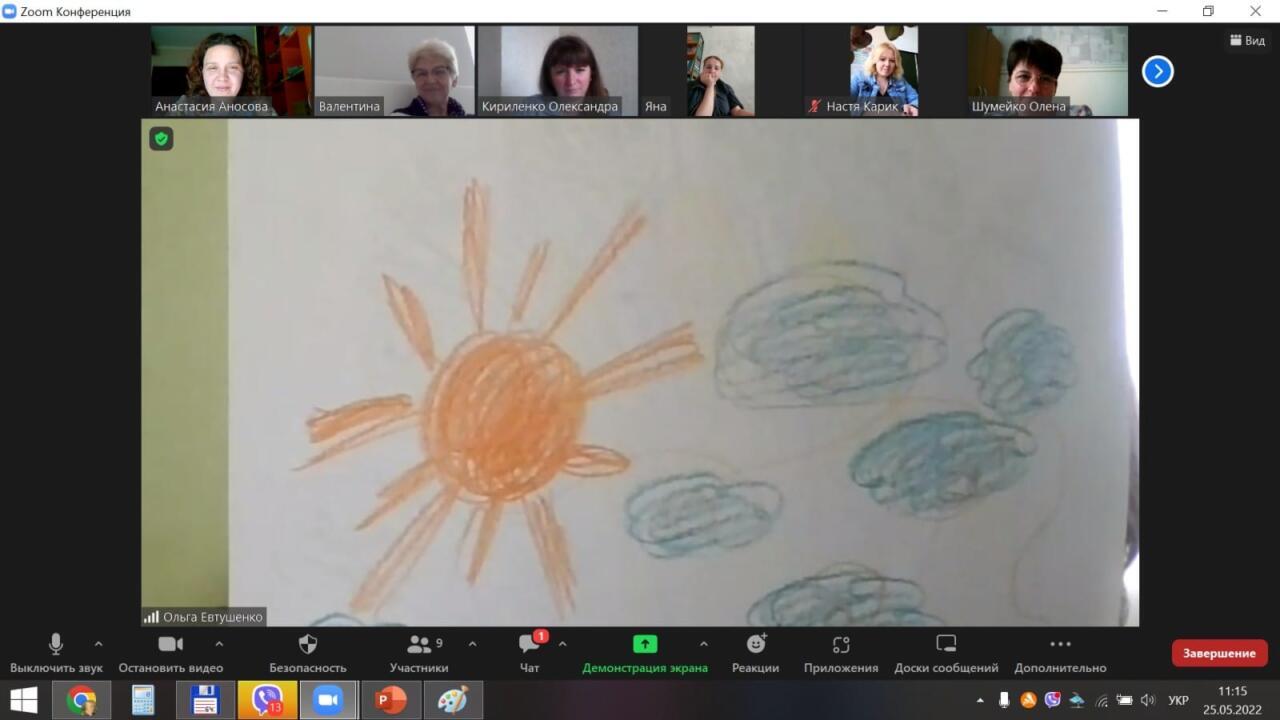Switch УКР keyboard language
Screen dimensions: 1280x720
[x=1179, y=700]
